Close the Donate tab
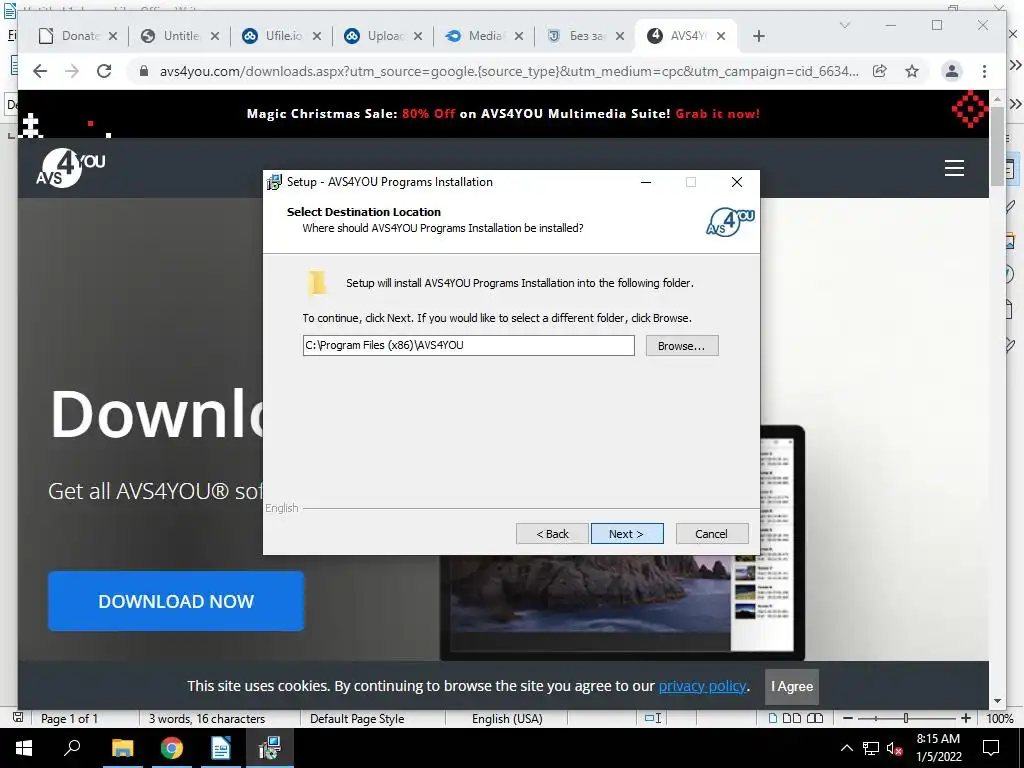 [x=113, y=36]
